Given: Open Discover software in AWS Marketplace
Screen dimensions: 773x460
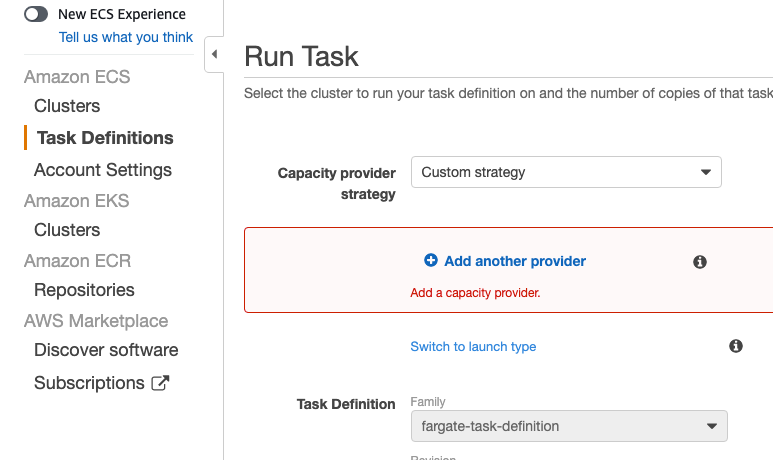Looking at the screenshot, I should [x=106, y=350].
